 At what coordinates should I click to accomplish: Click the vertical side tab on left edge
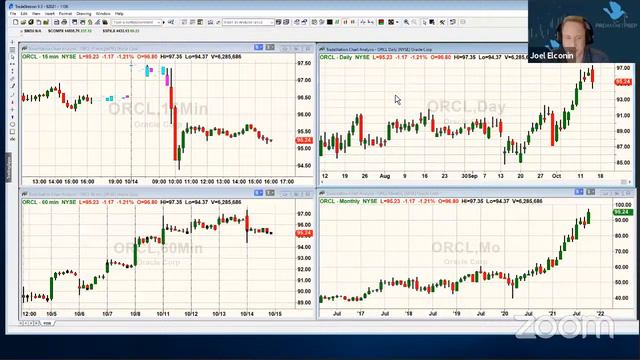[8, 167]
